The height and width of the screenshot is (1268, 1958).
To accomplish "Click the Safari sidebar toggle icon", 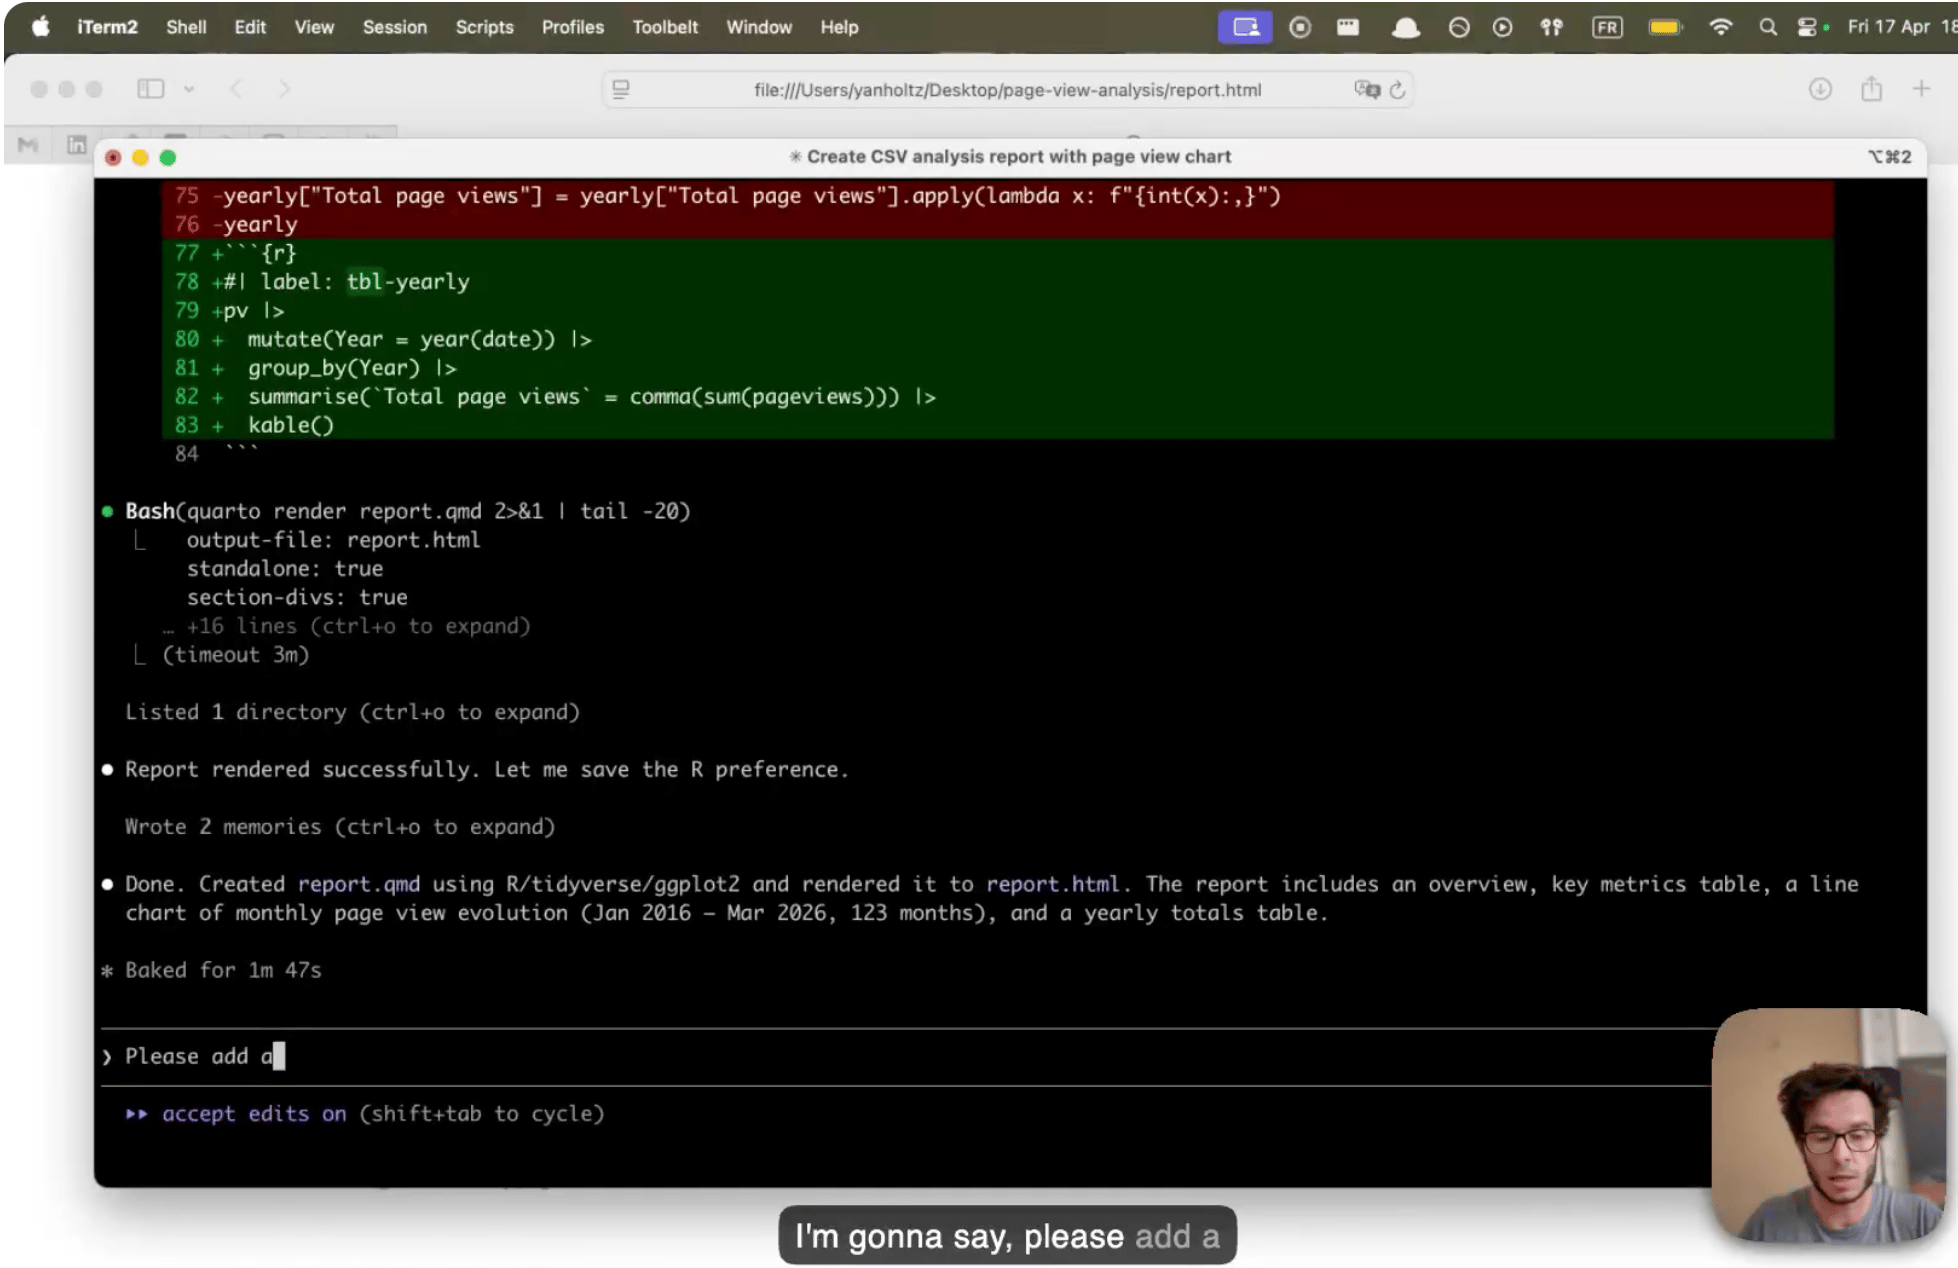I will (x=150, y=89).
